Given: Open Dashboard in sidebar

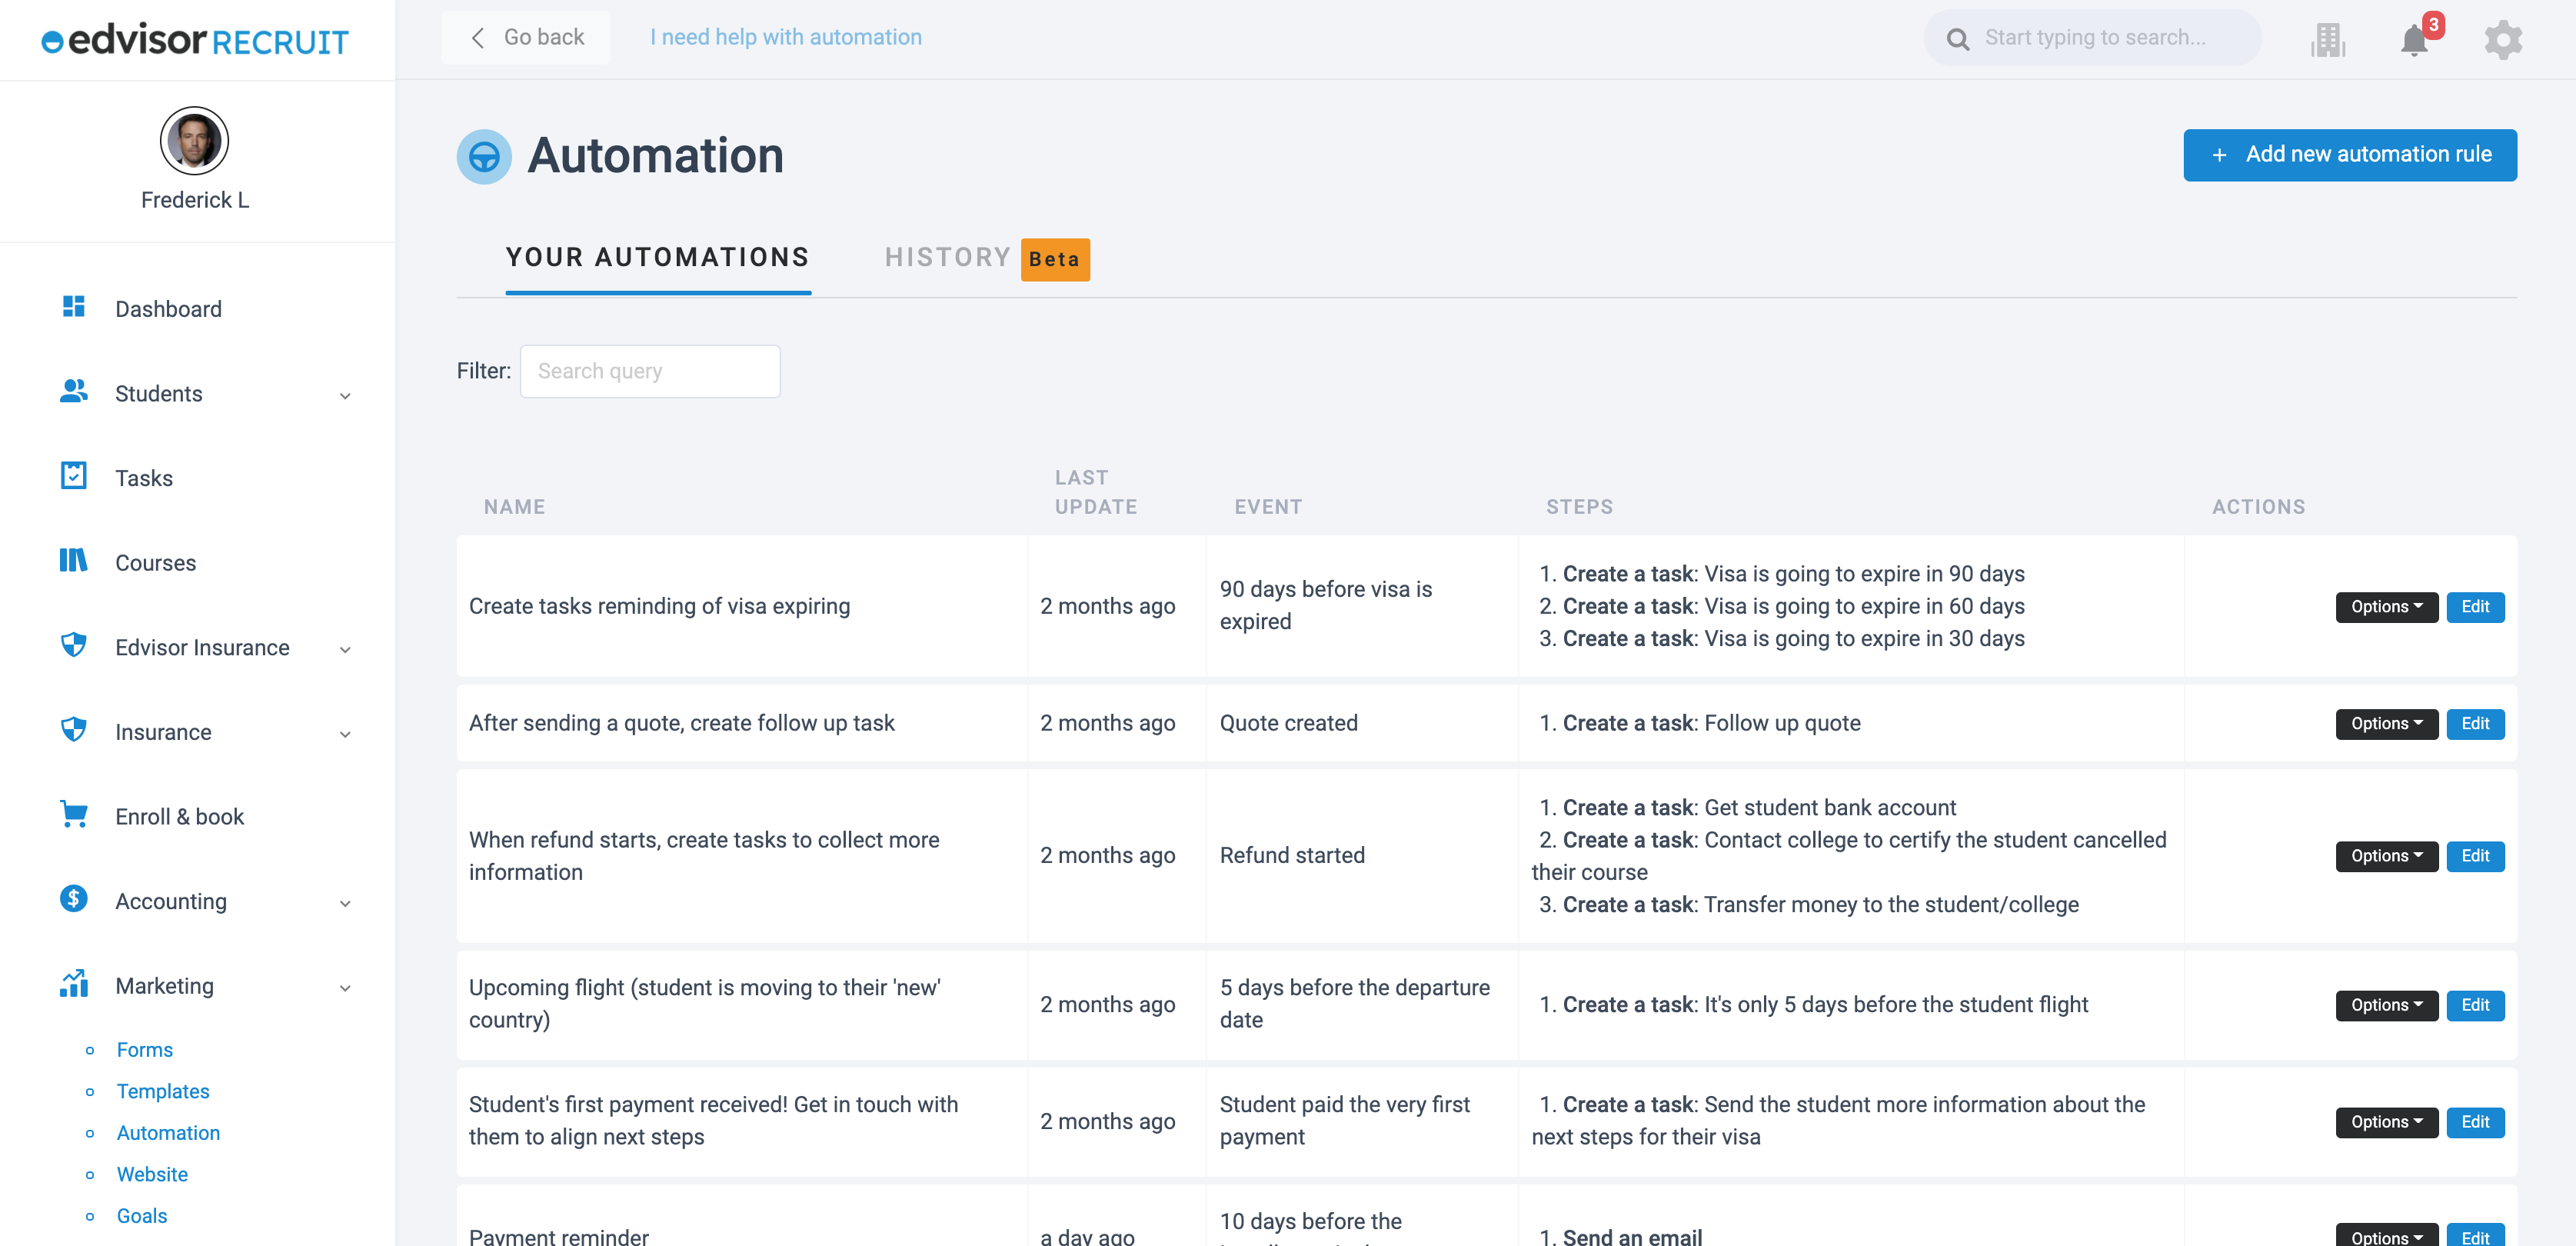Looking at the screenshot, I should pos(168,309).
